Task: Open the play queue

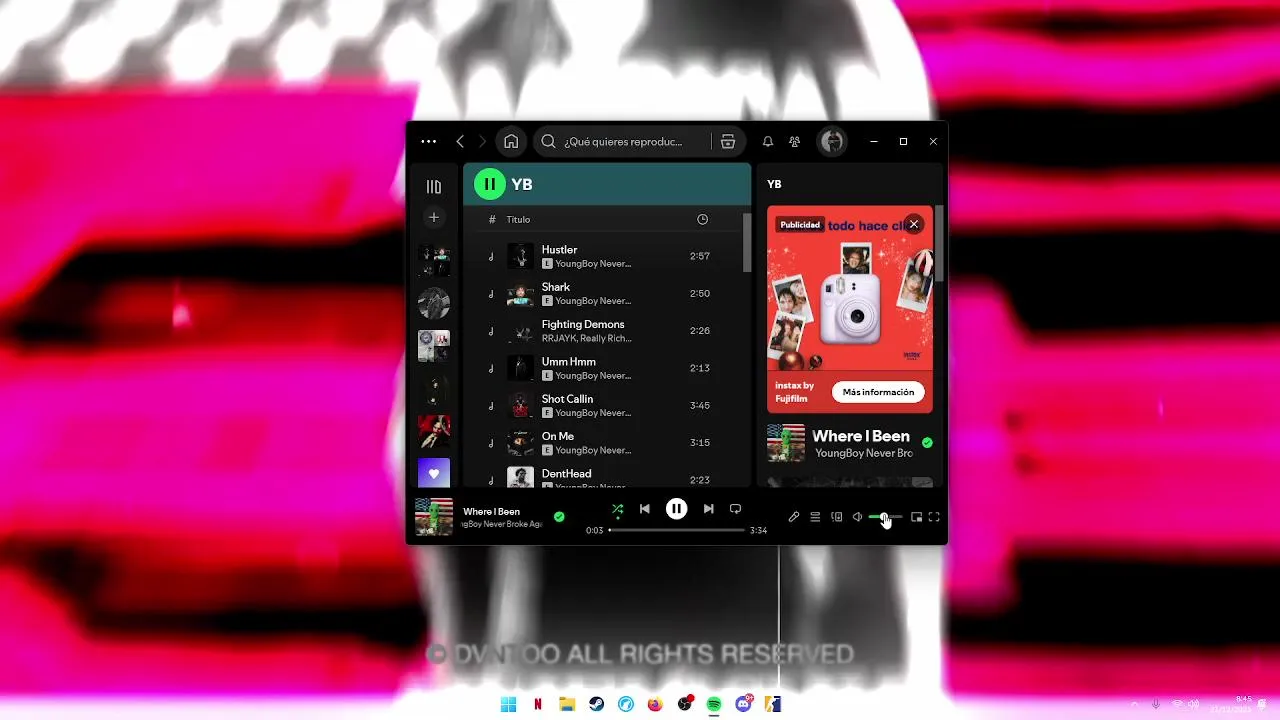Action: (x=815, y=517)
